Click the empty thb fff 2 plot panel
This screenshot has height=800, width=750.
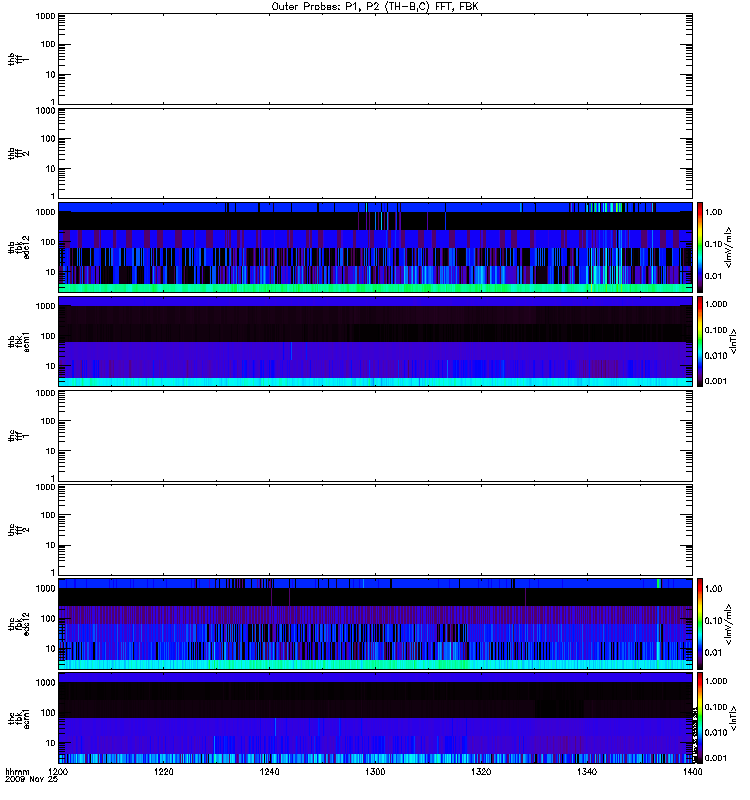pos(375,153)
